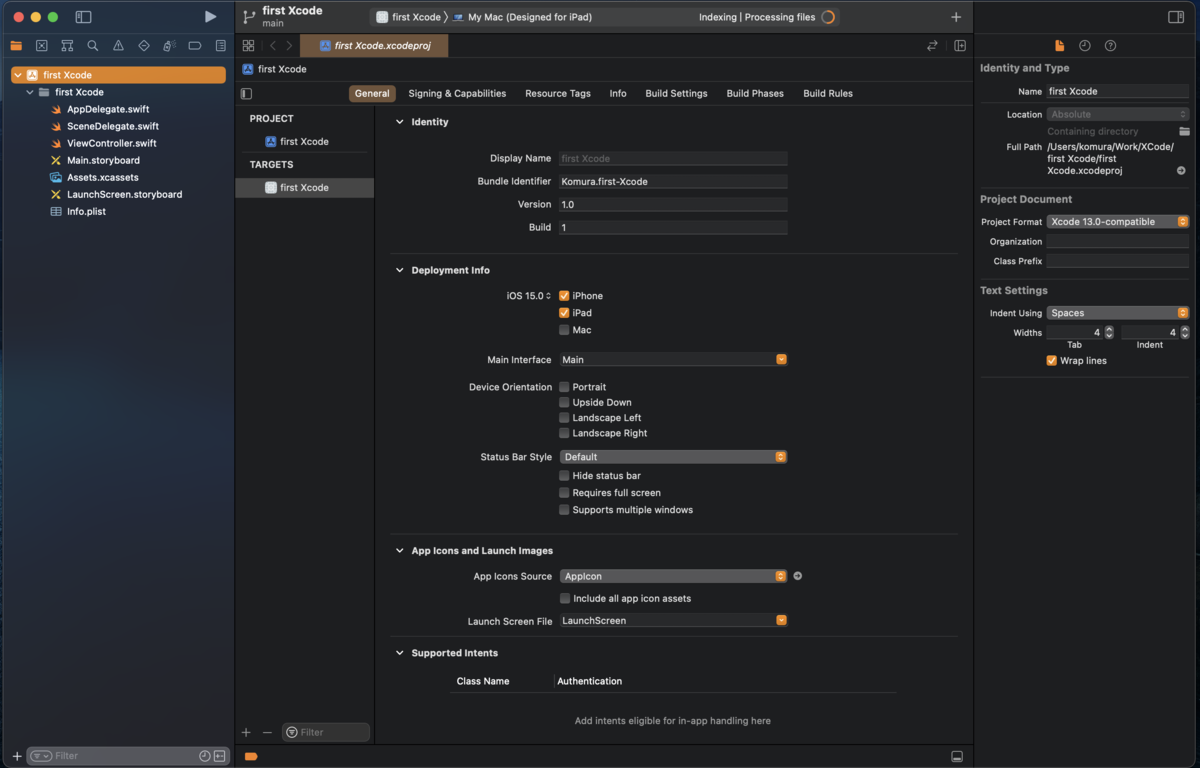
Task: Add a new target with the plus button
Action: pyautogui.click(x=246, y=732)
